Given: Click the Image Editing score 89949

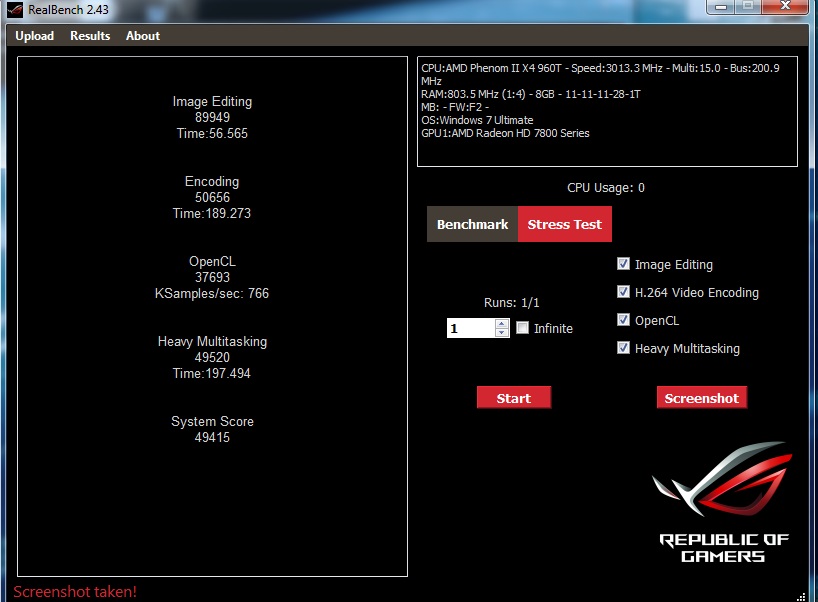Looking at the screenshot, I should pos(212,117).
